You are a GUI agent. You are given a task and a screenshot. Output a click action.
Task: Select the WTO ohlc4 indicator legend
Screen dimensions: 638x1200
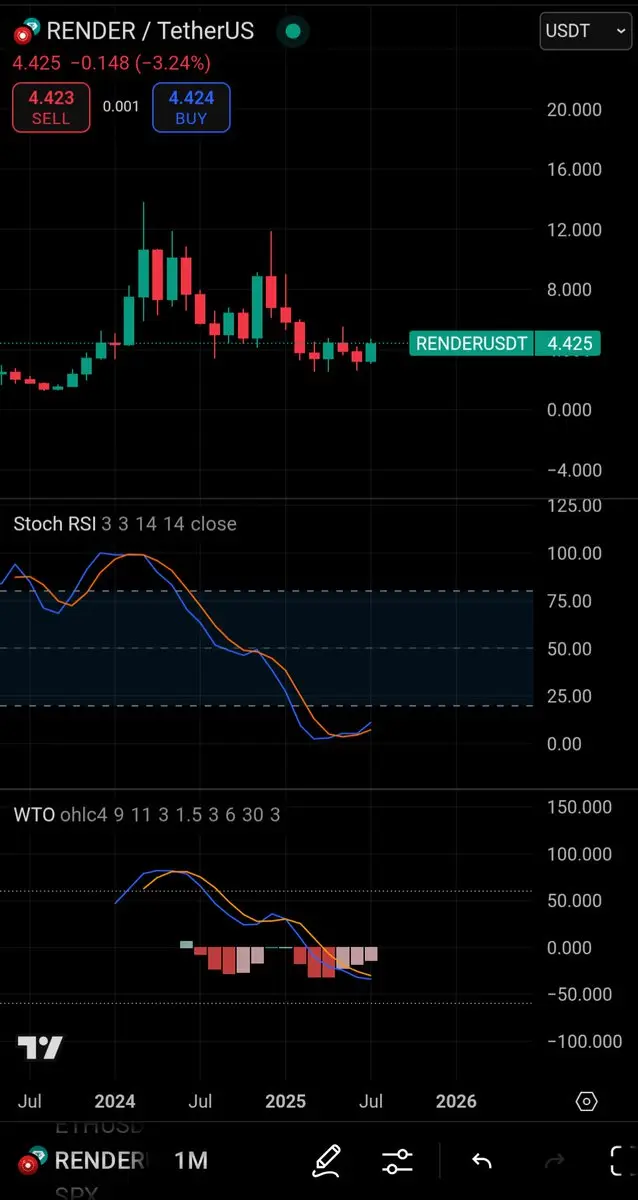[146, 815]
